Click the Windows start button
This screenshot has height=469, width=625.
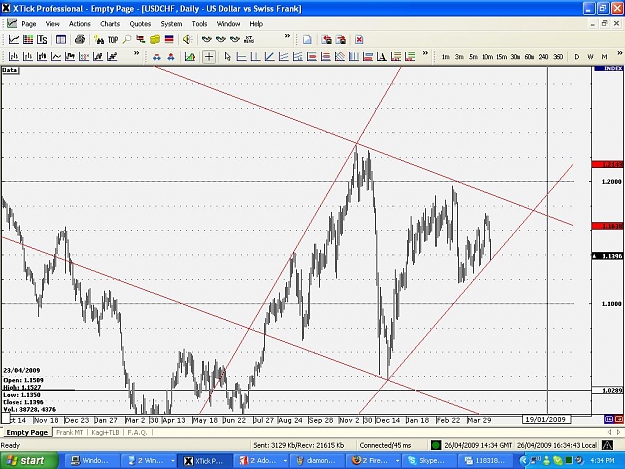[27, 461]
